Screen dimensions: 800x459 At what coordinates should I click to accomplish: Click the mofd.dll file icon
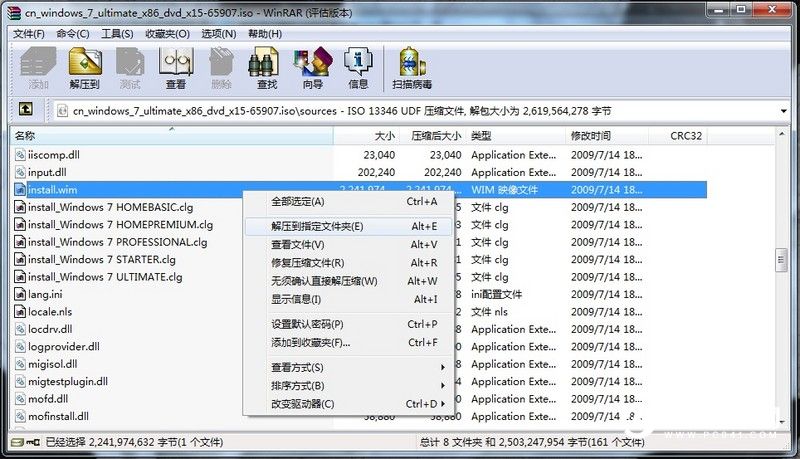pos(20,399)
